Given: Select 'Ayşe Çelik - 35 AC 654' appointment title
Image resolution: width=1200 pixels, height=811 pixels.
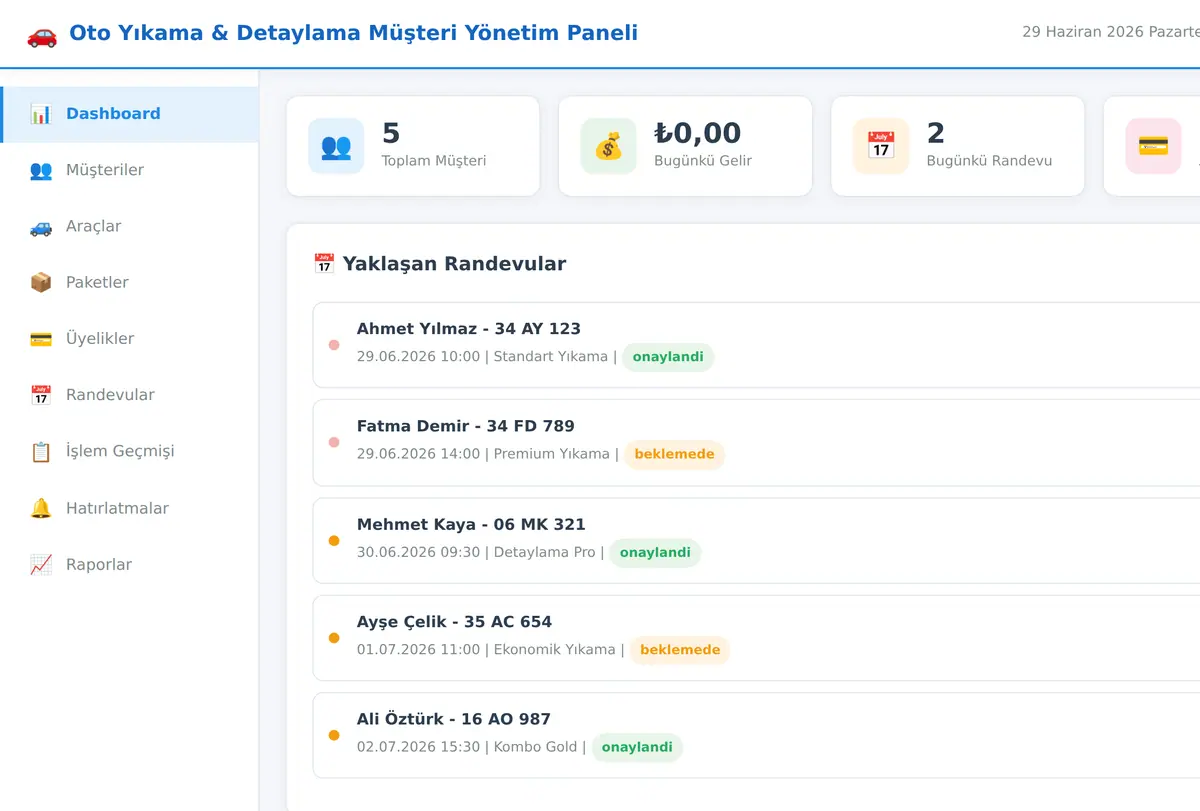Looking at the screenshot, I should click(x=454, y=622).
